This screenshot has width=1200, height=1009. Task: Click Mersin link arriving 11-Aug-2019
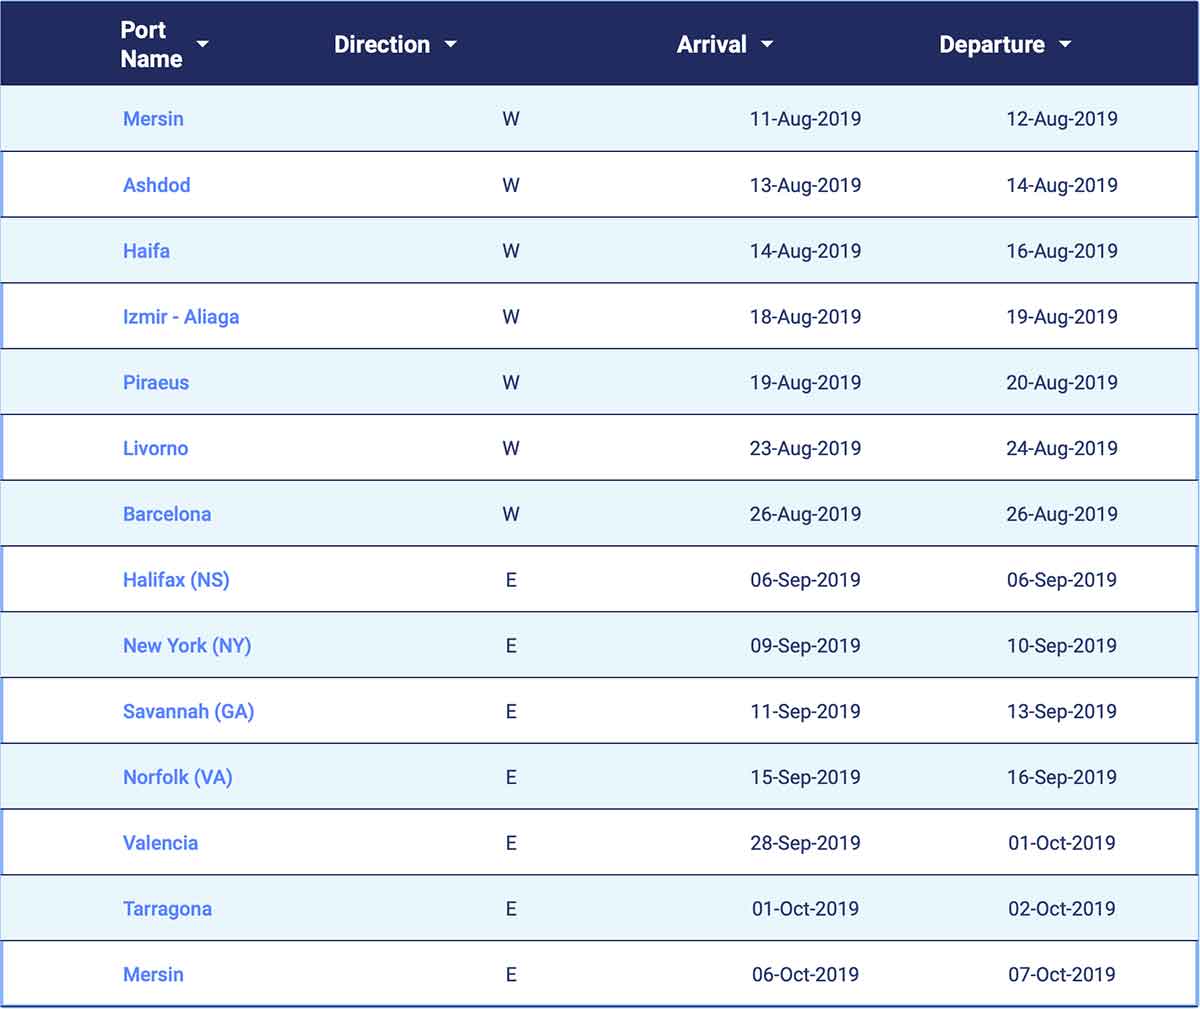pyautogui.click(x=153, y=119)
